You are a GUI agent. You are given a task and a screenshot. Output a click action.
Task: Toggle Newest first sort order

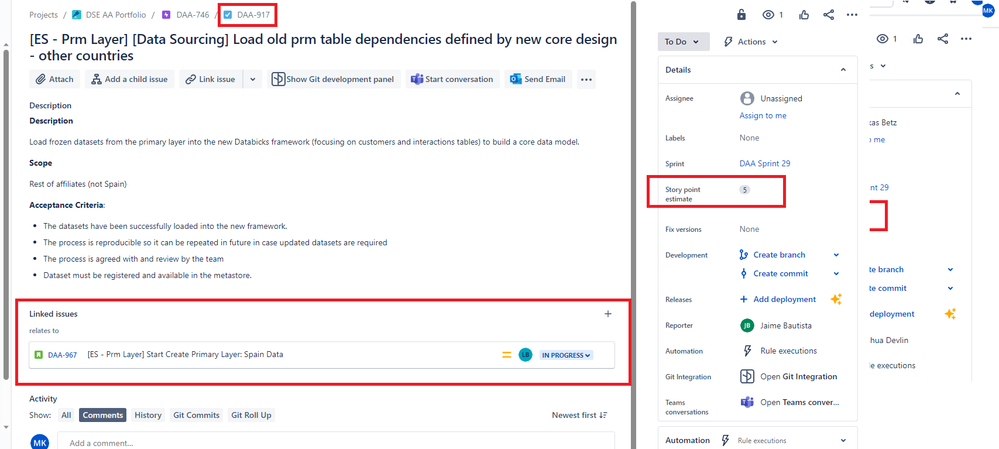[580, 415]
